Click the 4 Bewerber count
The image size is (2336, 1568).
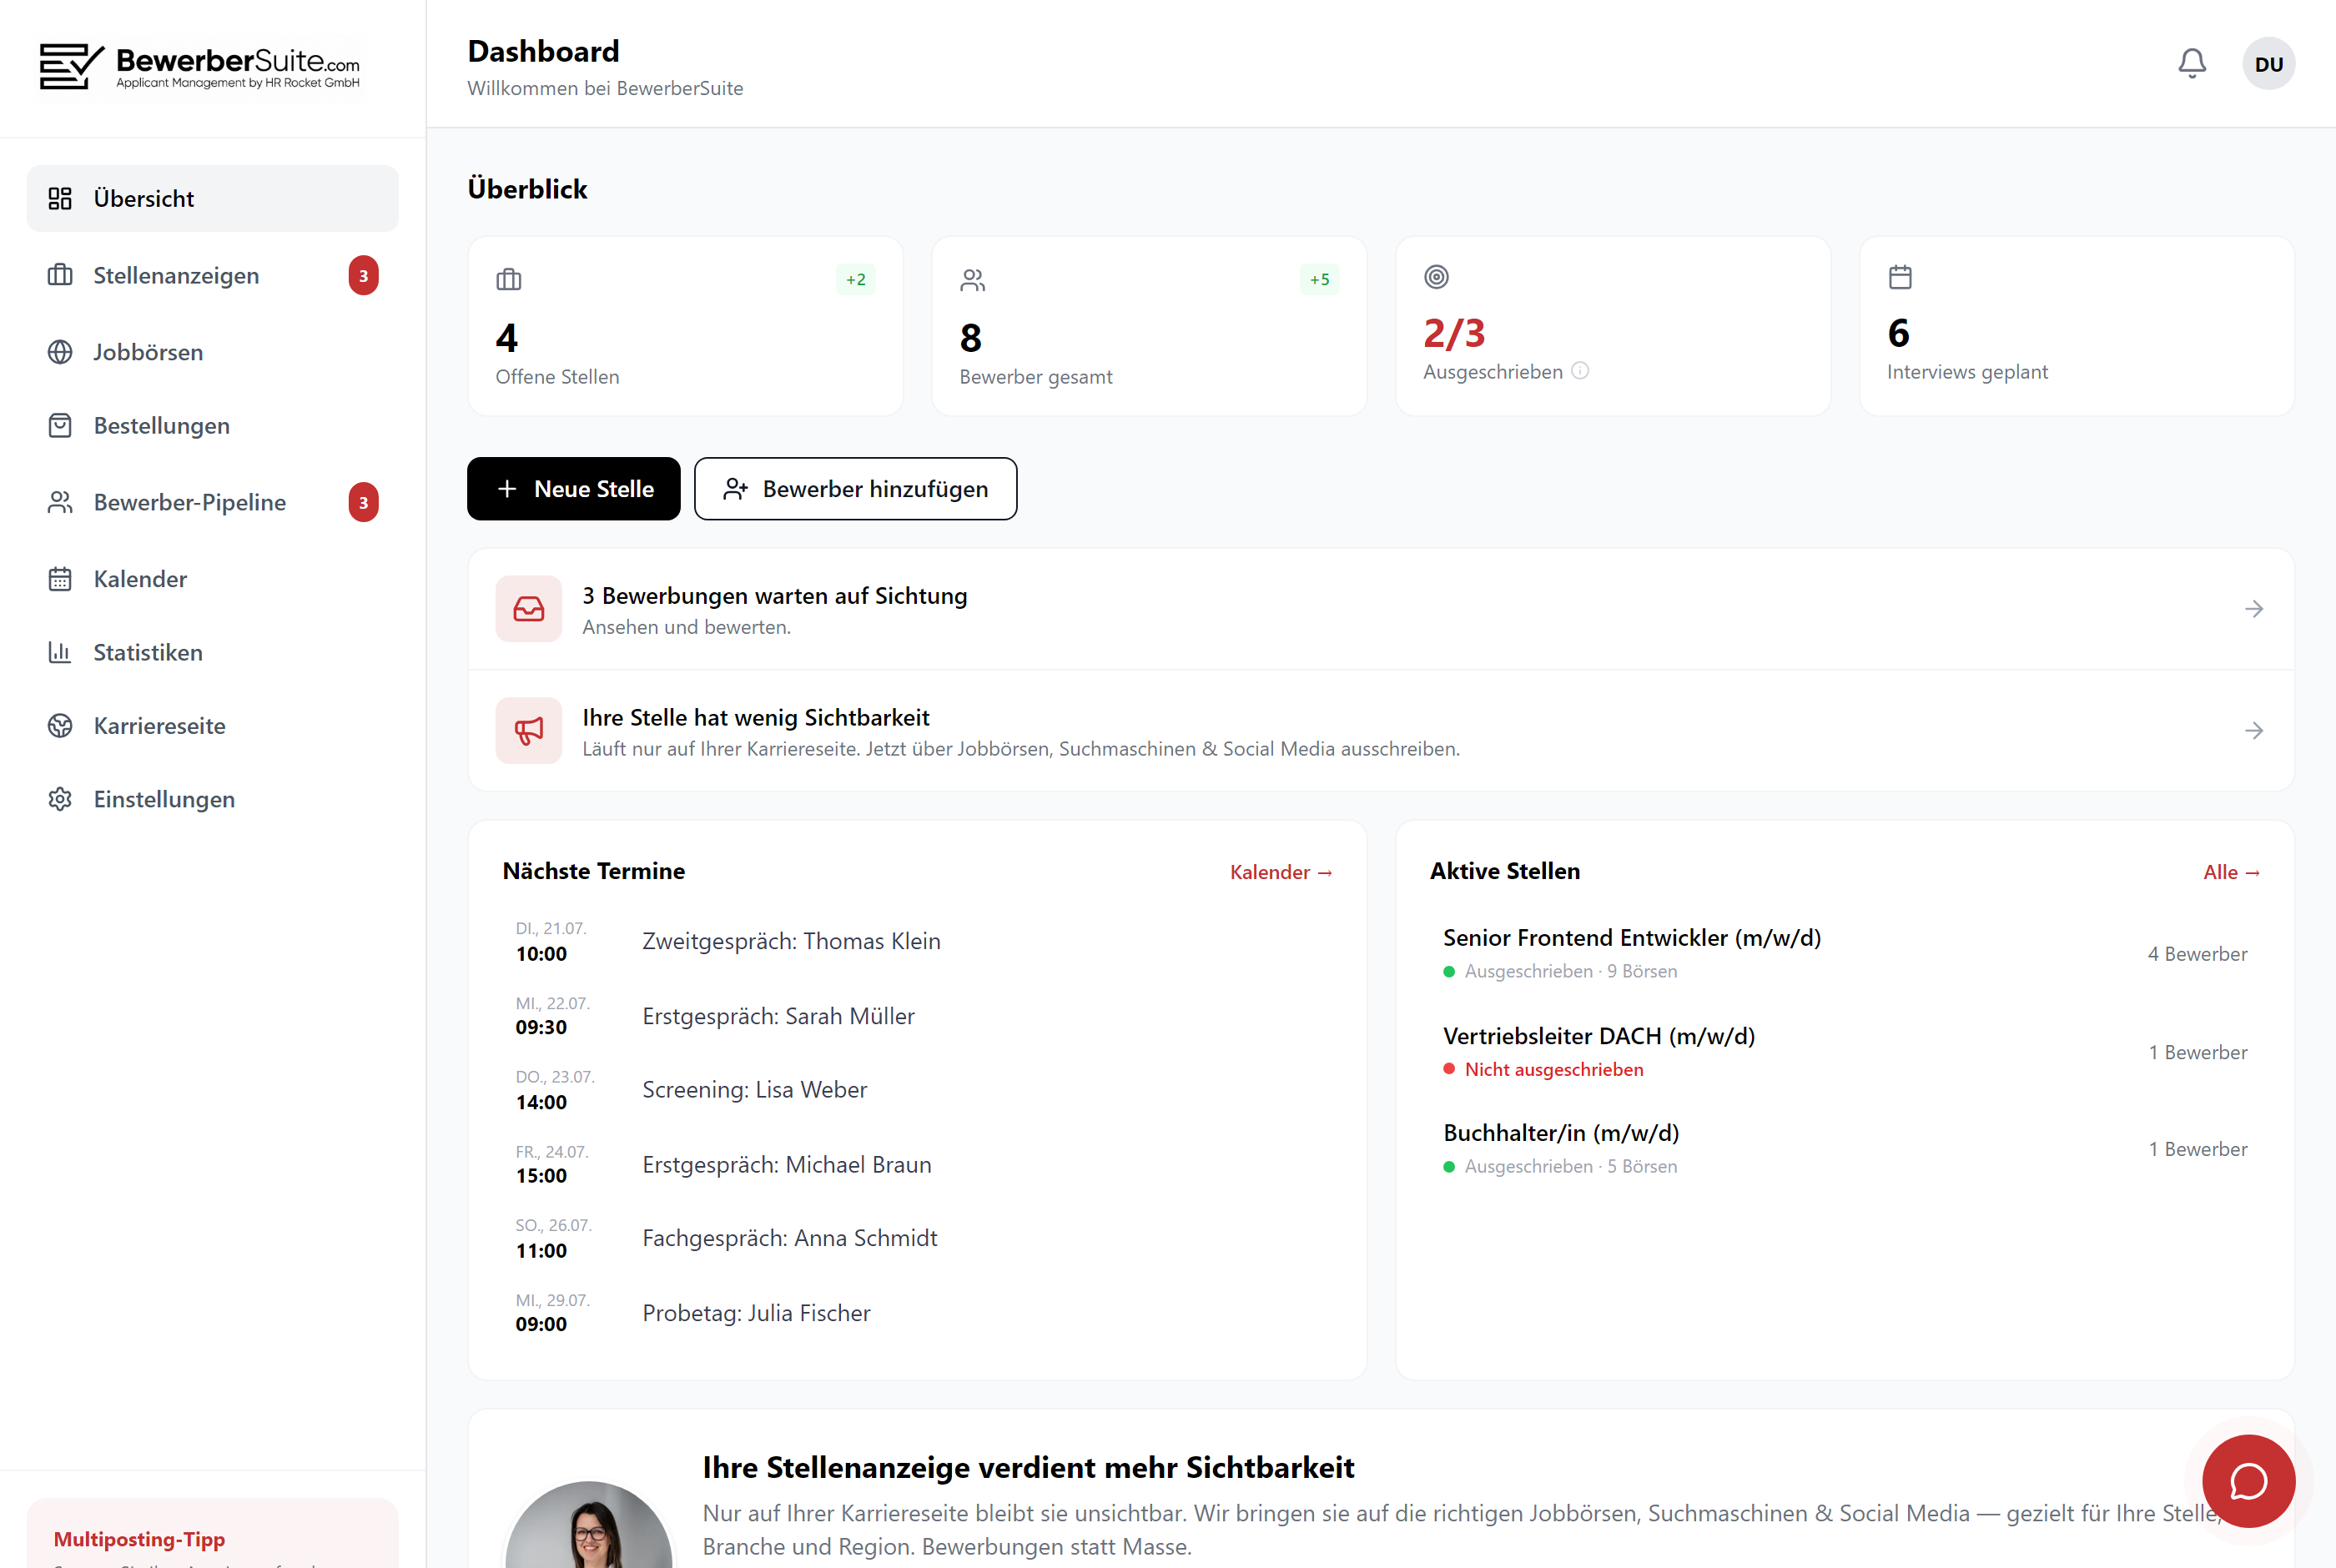pyautogui.click(x=2197, y=954)
